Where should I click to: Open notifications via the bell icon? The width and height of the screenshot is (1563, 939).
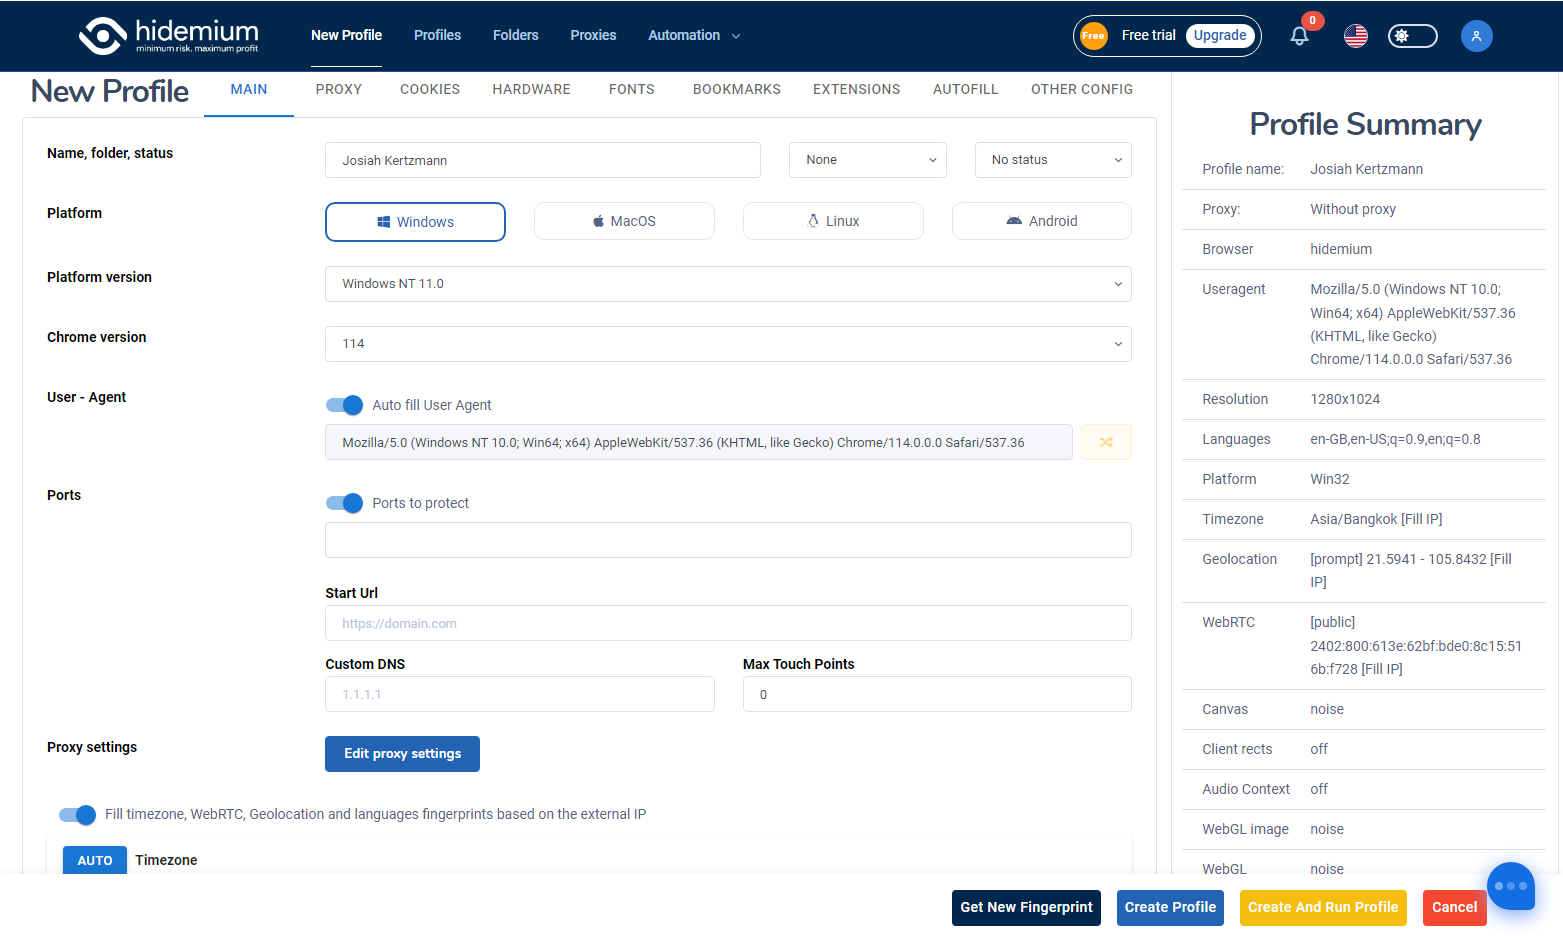(x=1298, y=34)
